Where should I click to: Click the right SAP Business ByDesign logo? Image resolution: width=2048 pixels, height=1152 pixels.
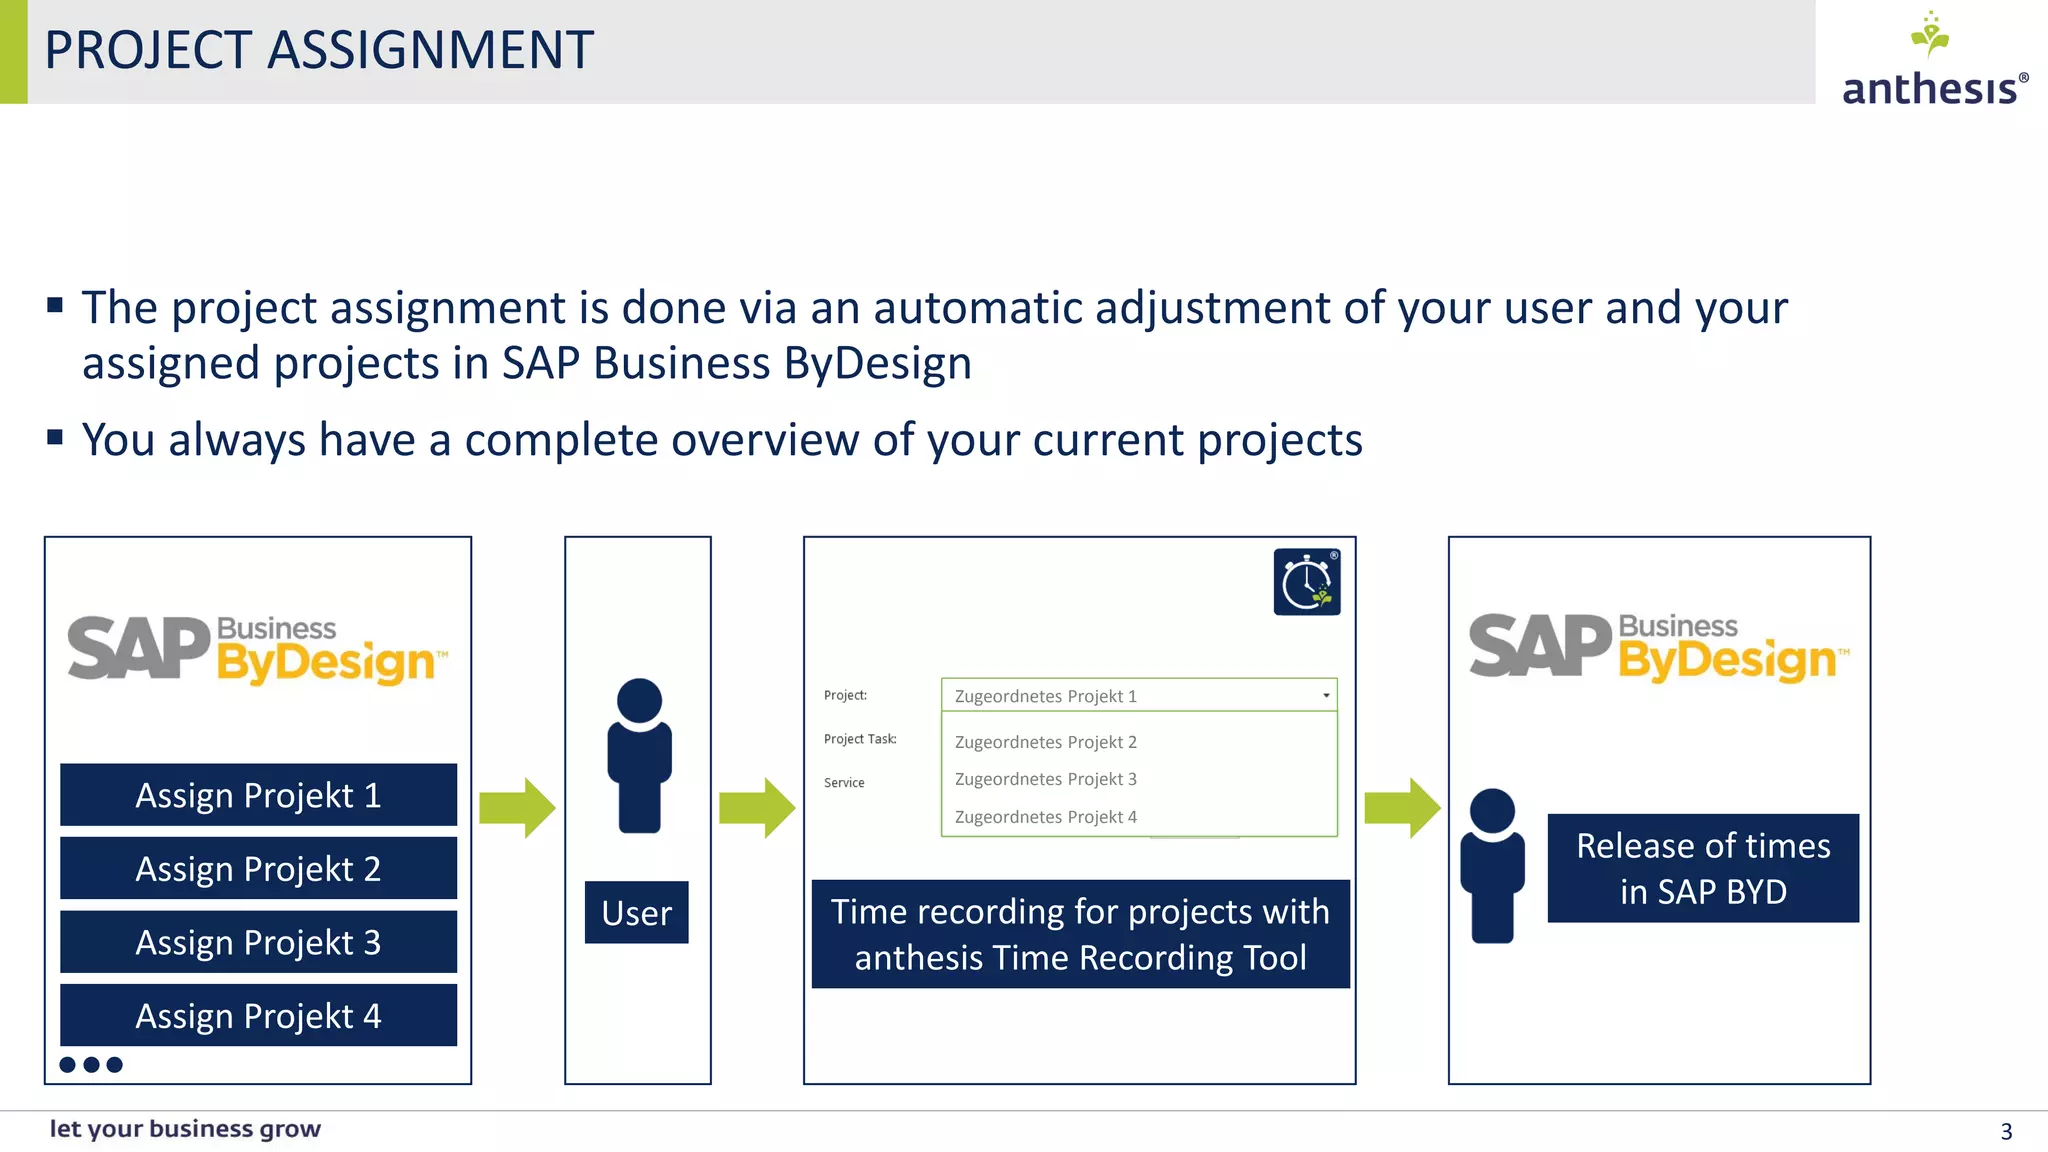click(x=1659, y=648)
